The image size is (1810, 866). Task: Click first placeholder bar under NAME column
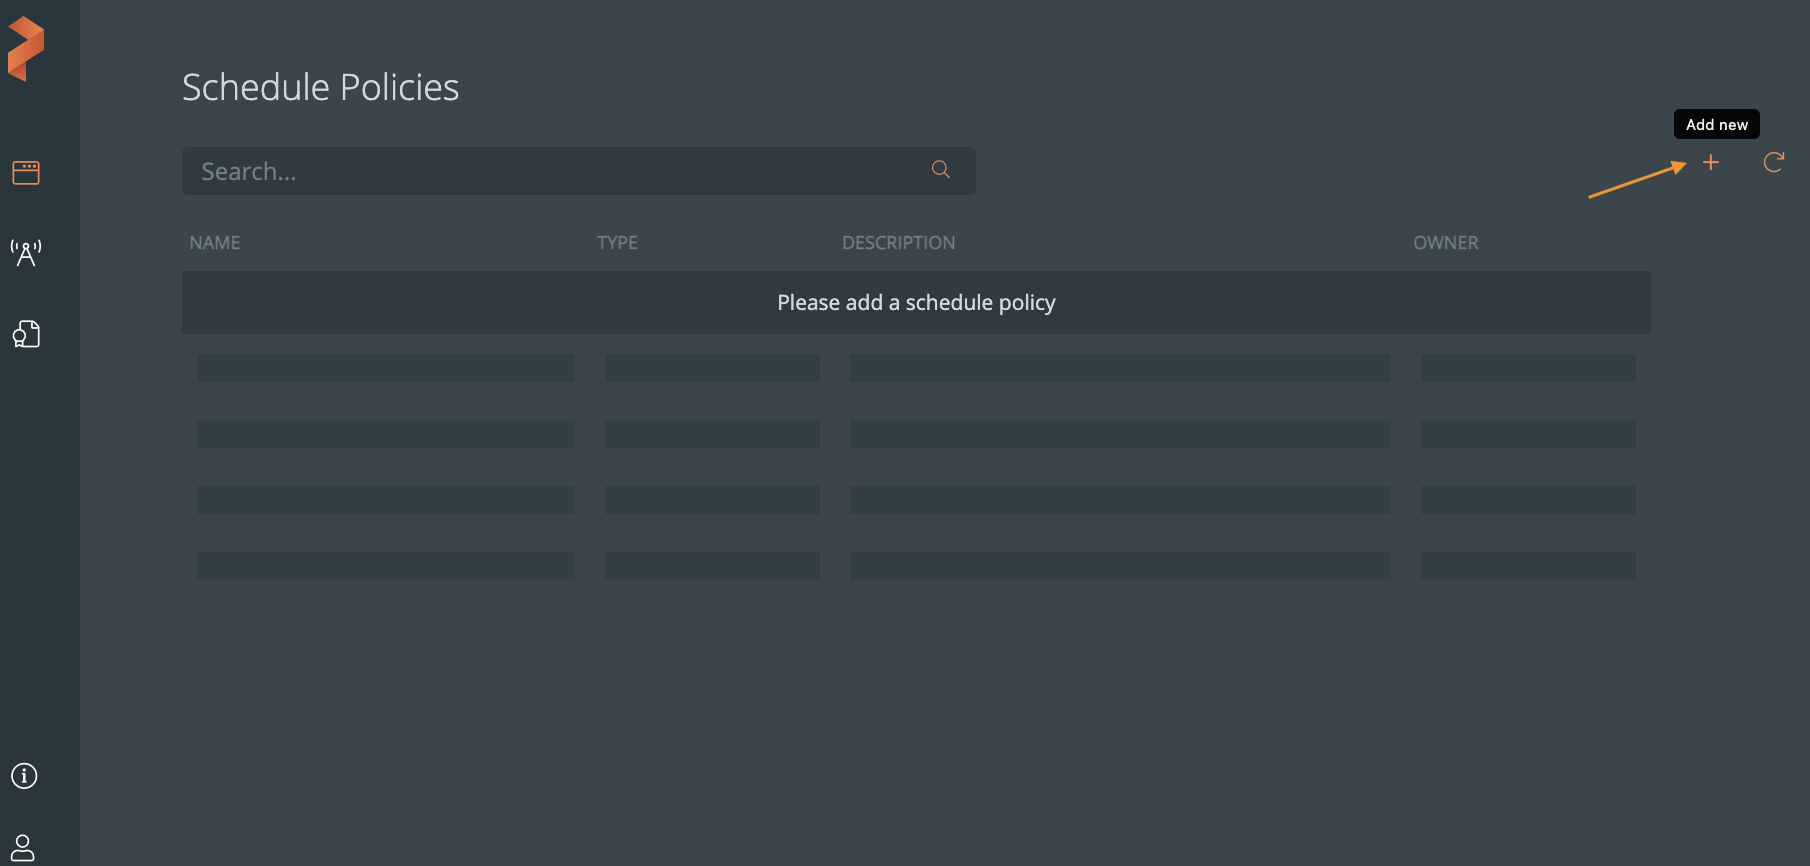pyautogui.click(x=385, y=368)
